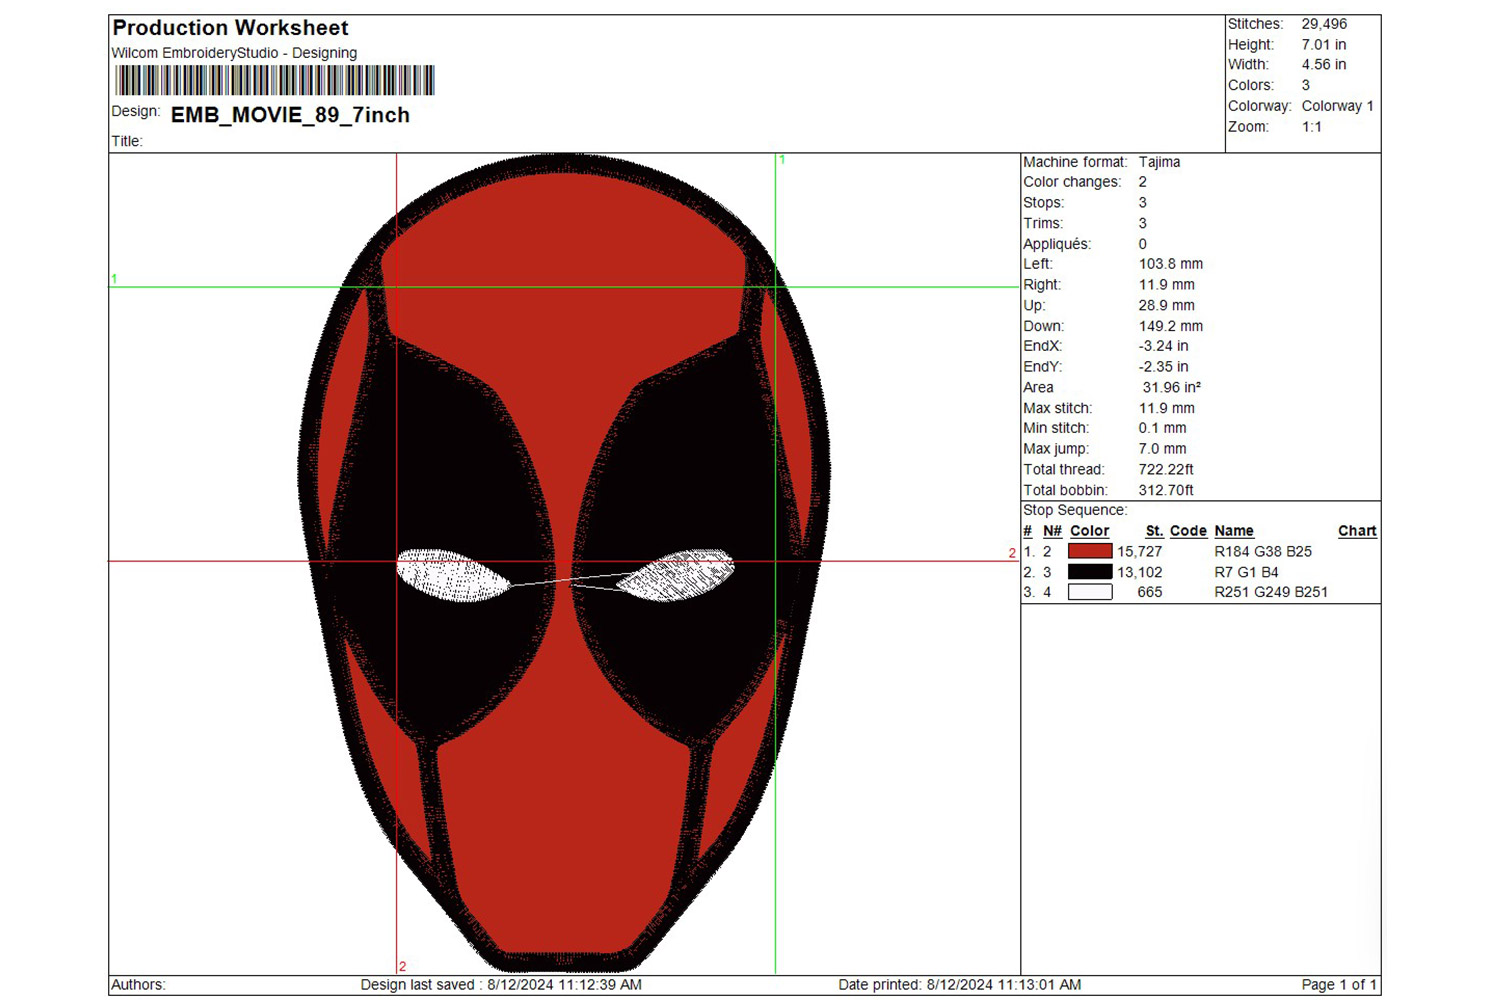Click the Deadpool mask design preview
The width and height of the screenshot is (1502, 1000).
click(564, 563)
